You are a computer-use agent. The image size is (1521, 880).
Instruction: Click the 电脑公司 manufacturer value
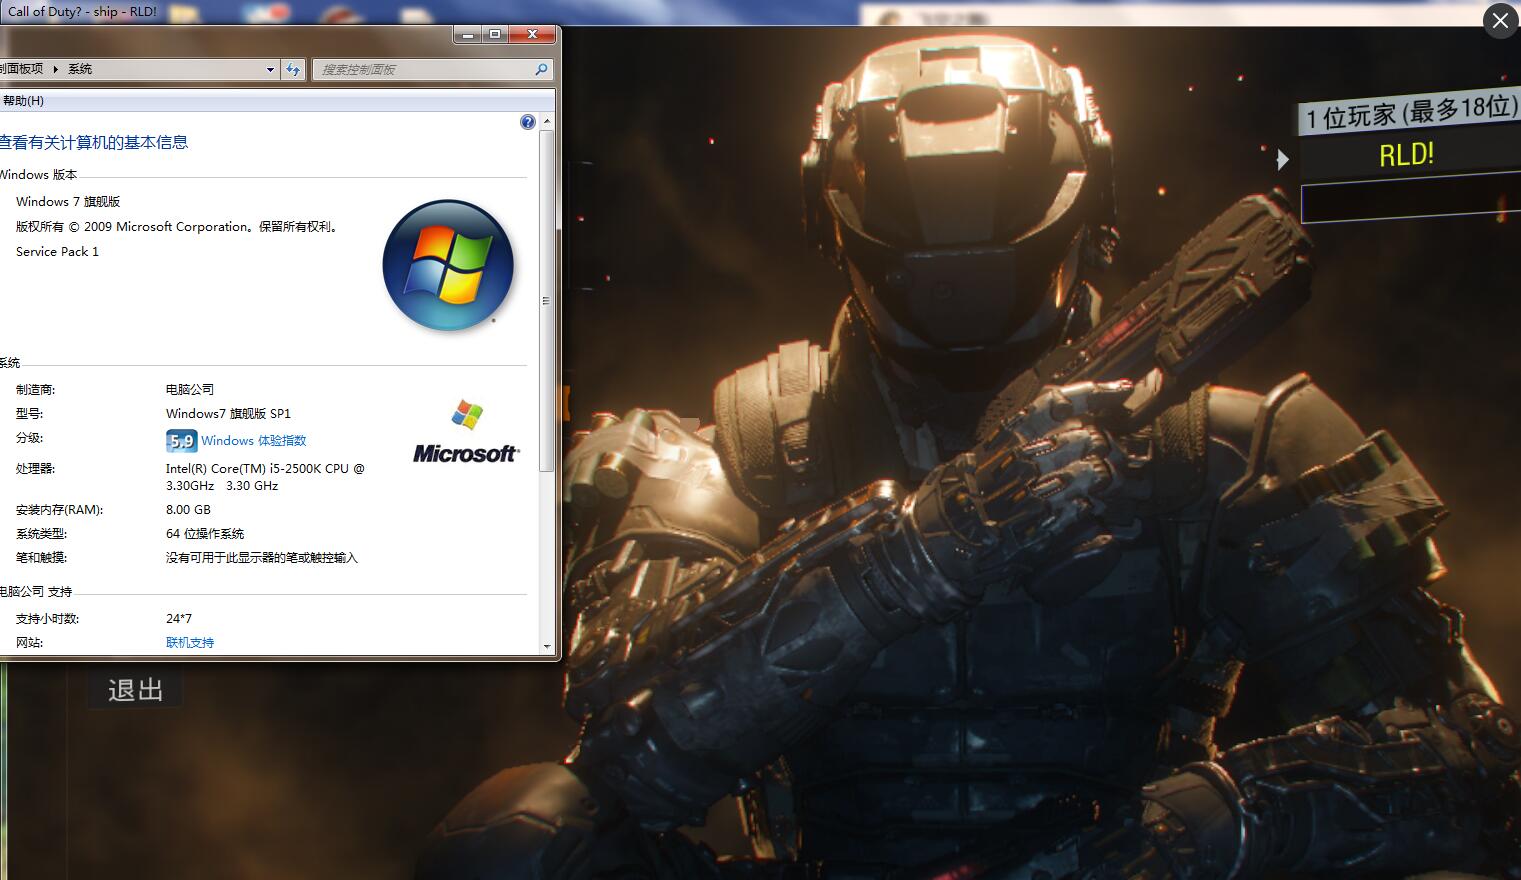190,390
